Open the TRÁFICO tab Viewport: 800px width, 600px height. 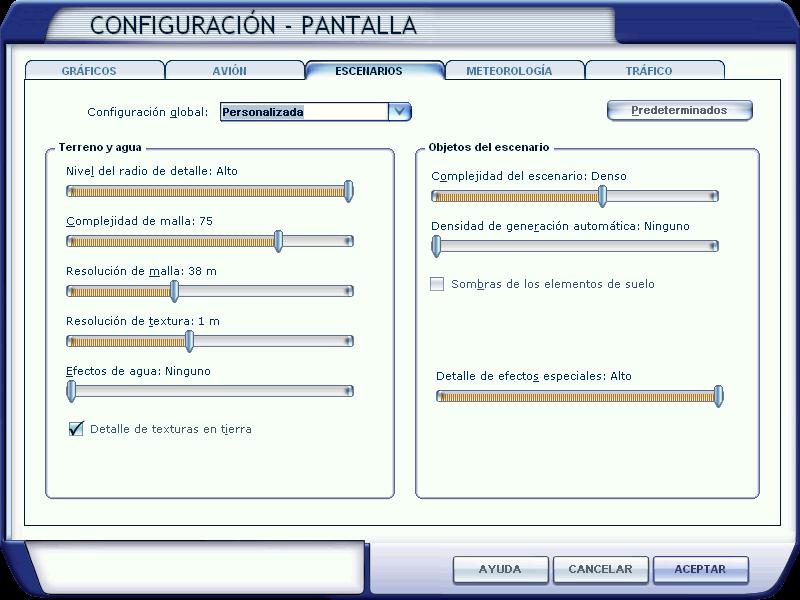(x=654, y=70)
